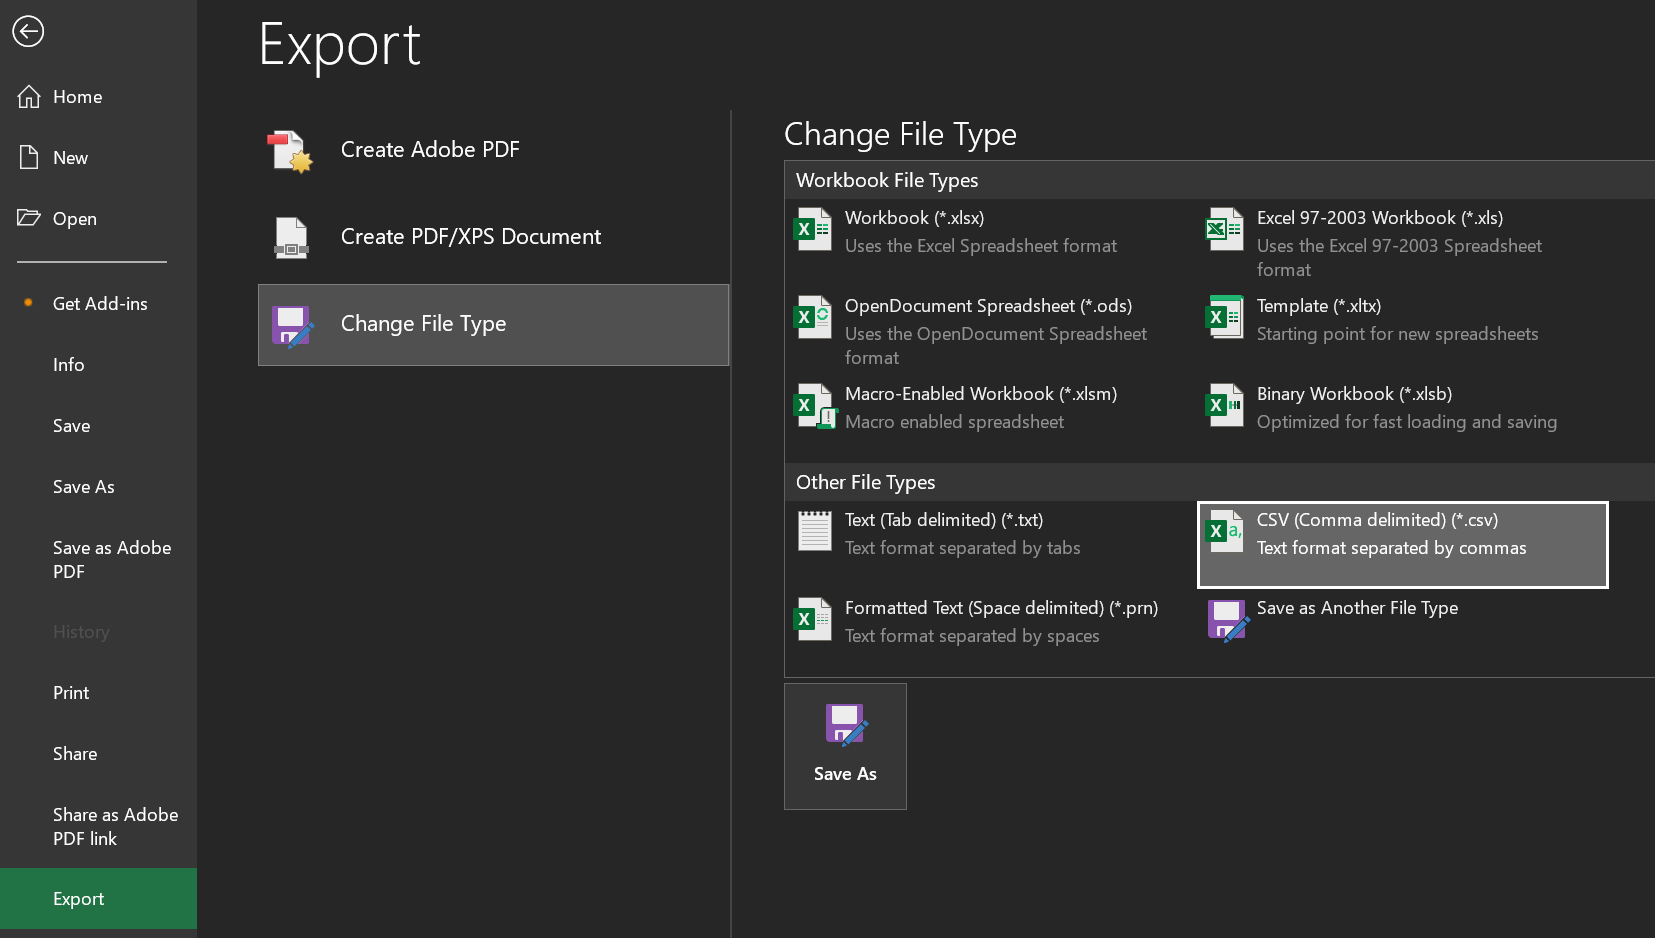The width and height of the screenshot is (1655, 938).
Task: Click 'Uses the Excel Spreadsheet format' description
Action: (x=981, y=246)
